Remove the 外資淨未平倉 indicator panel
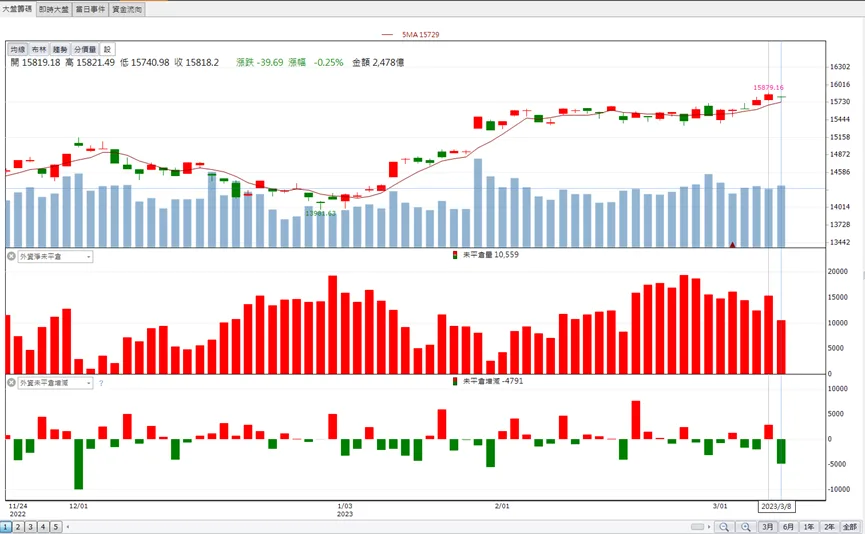 click(11, 256)
